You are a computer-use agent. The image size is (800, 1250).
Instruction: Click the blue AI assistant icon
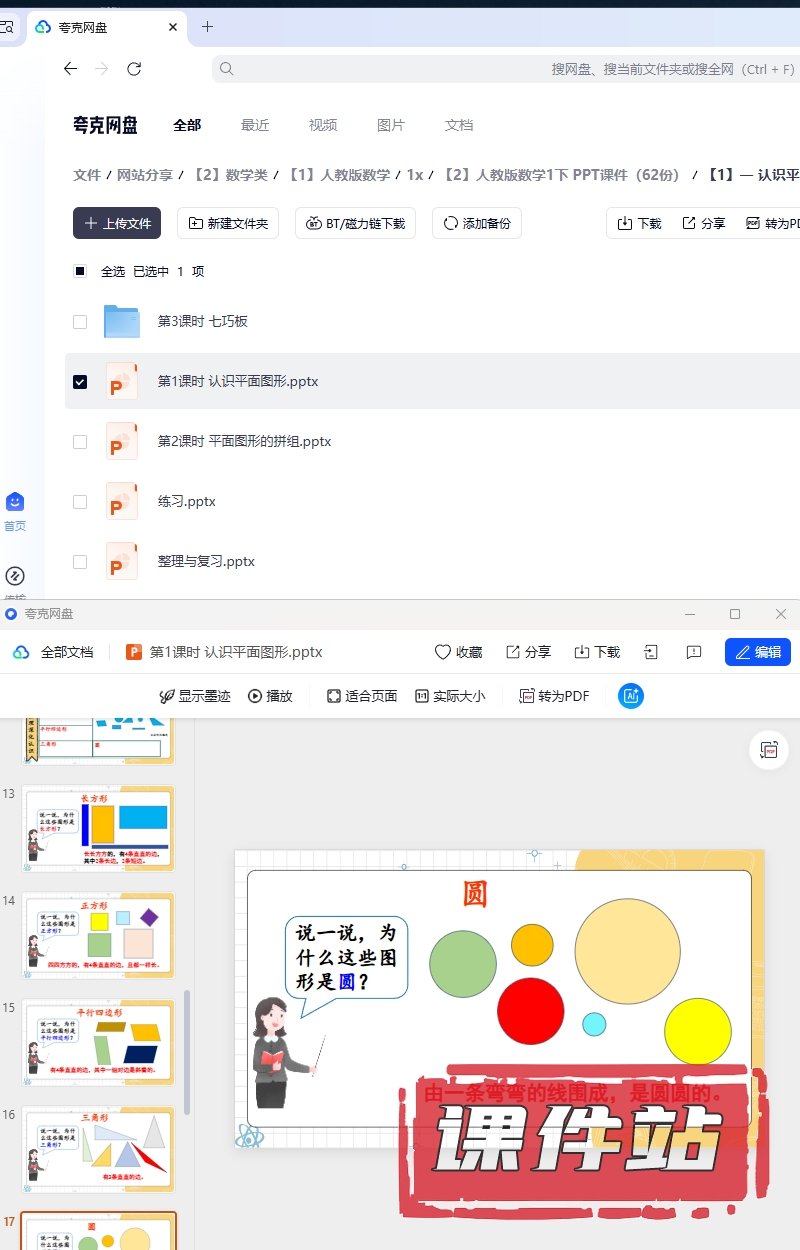pos(631,696)
